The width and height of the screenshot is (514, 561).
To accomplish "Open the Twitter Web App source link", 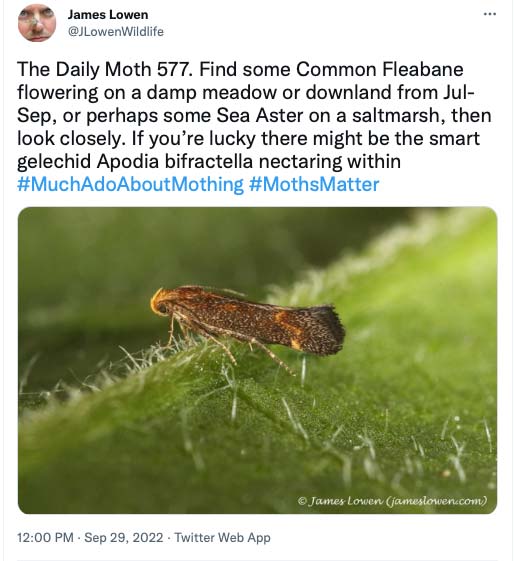I will pos(222,537).
